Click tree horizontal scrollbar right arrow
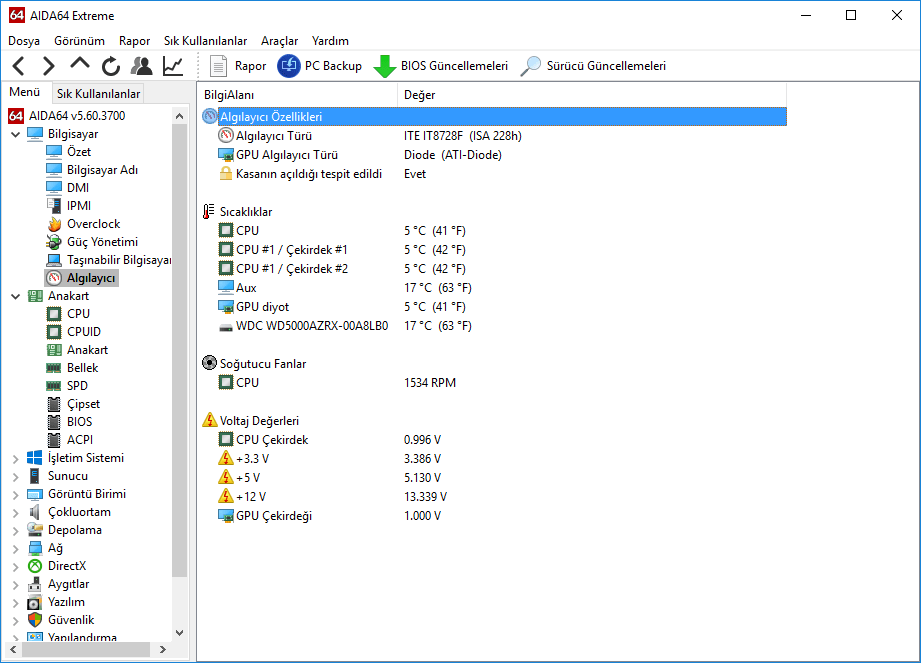The image size is (921, 663). 163,649
